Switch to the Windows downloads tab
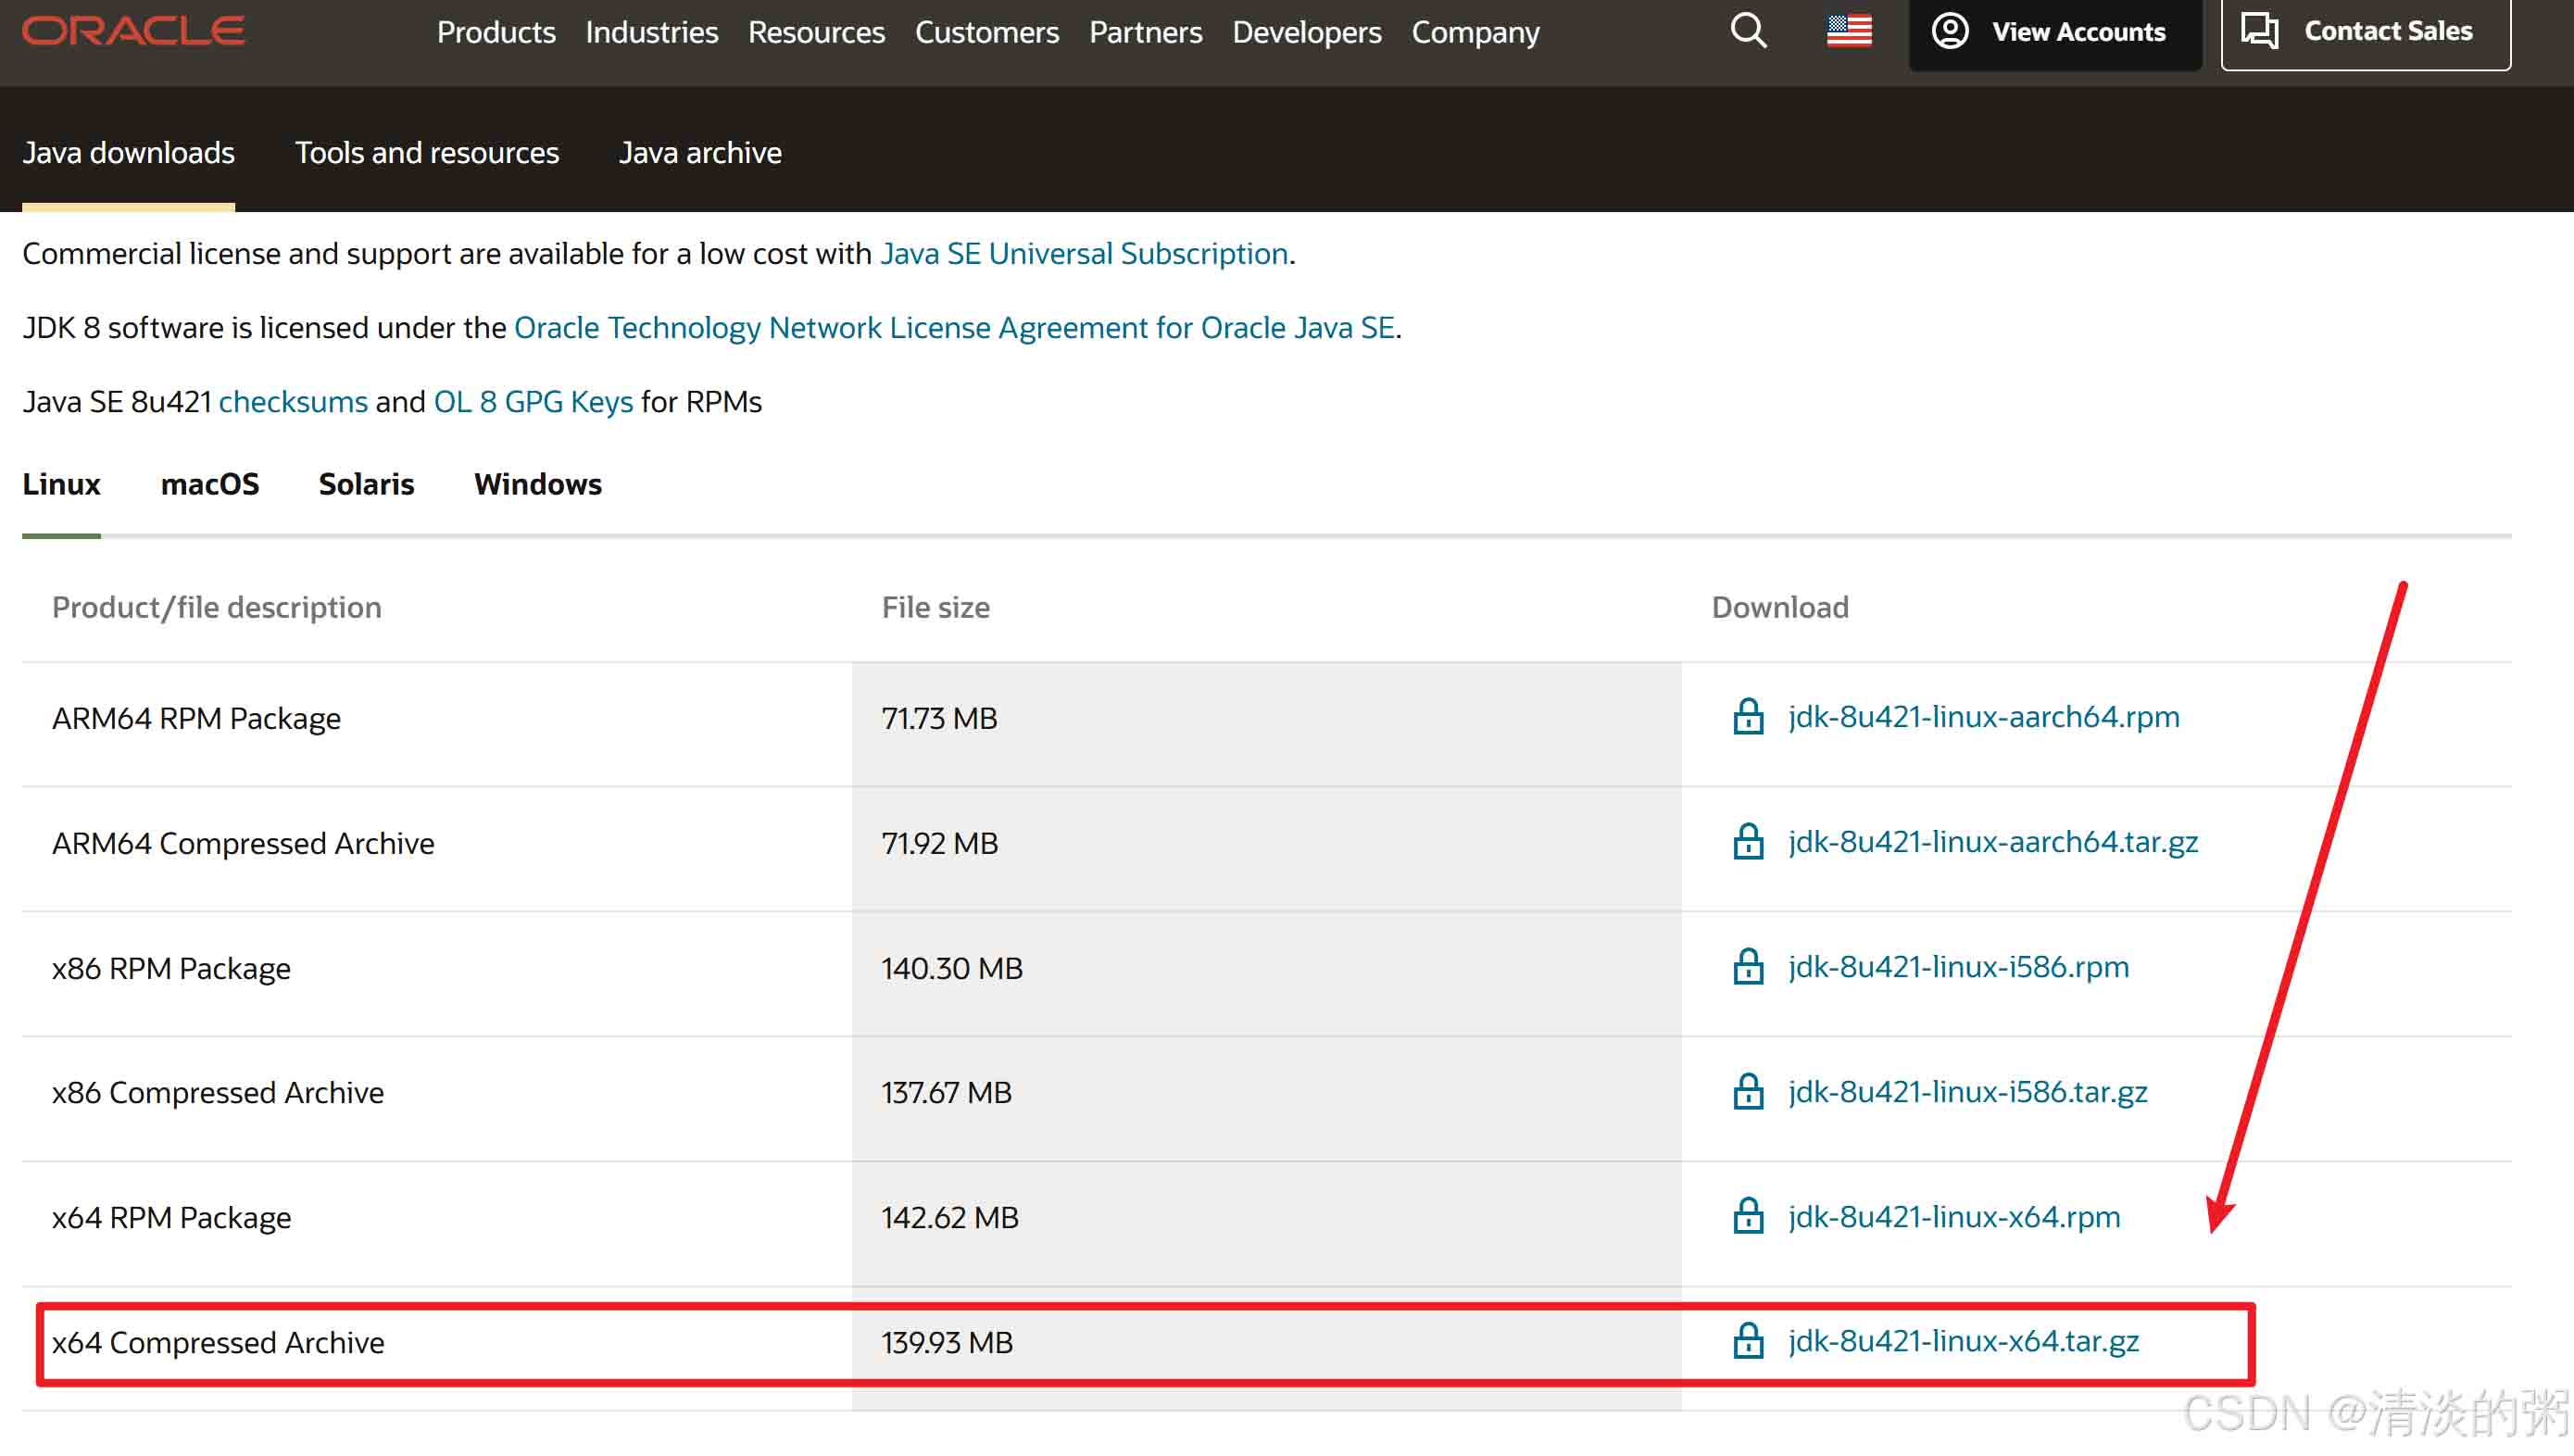This screenshot has height=1456, width=2574. (537, 484)
